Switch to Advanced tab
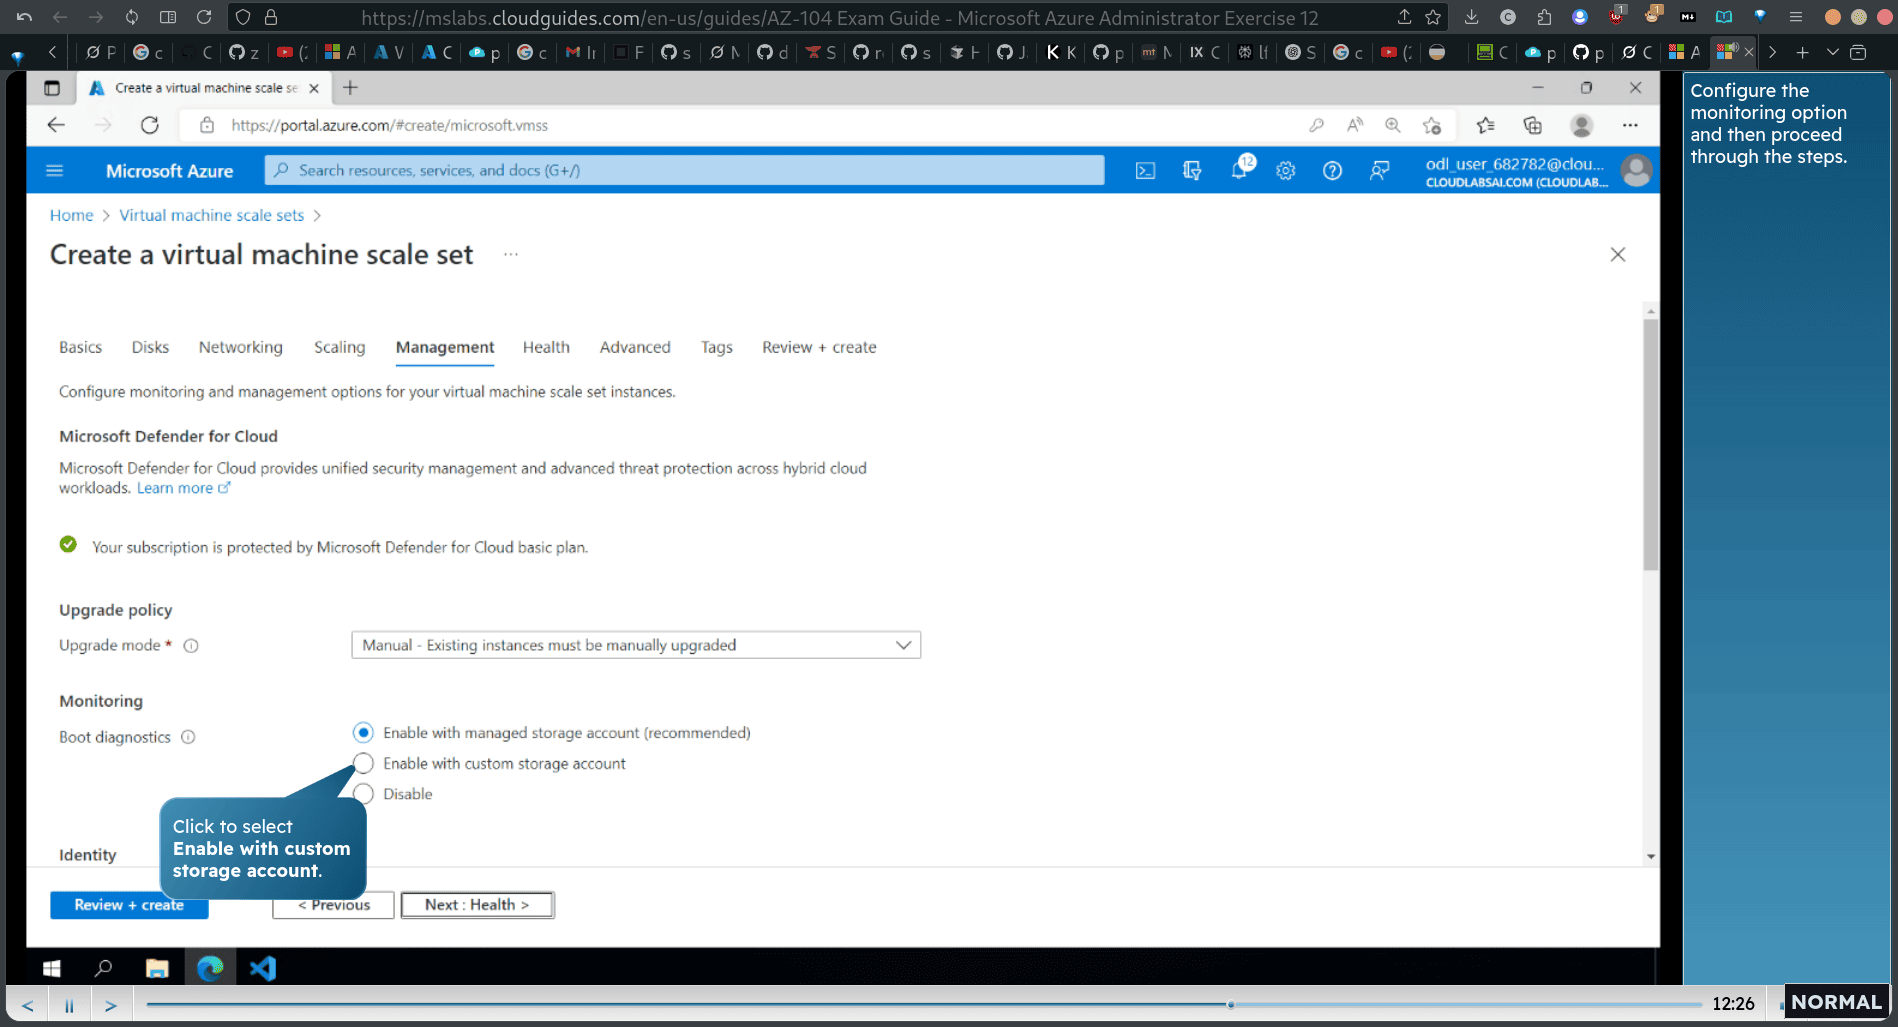 coord(635,347)
